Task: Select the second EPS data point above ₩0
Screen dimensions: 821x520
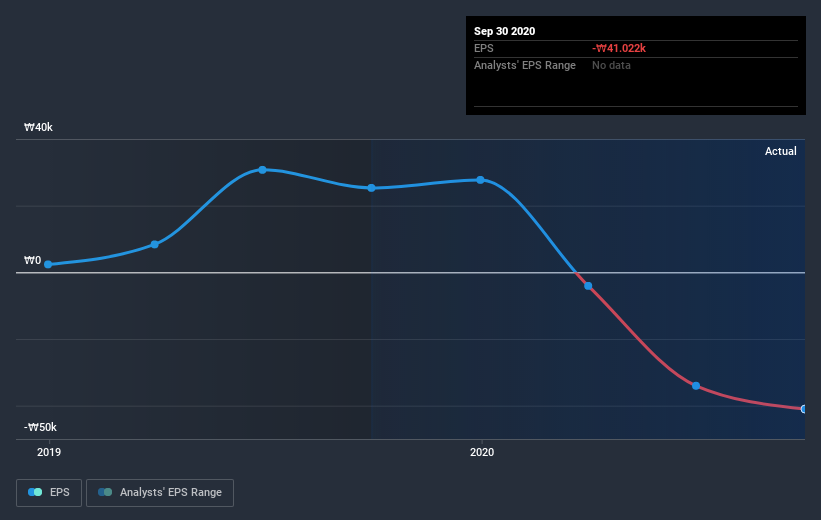Action: (154, 245)
